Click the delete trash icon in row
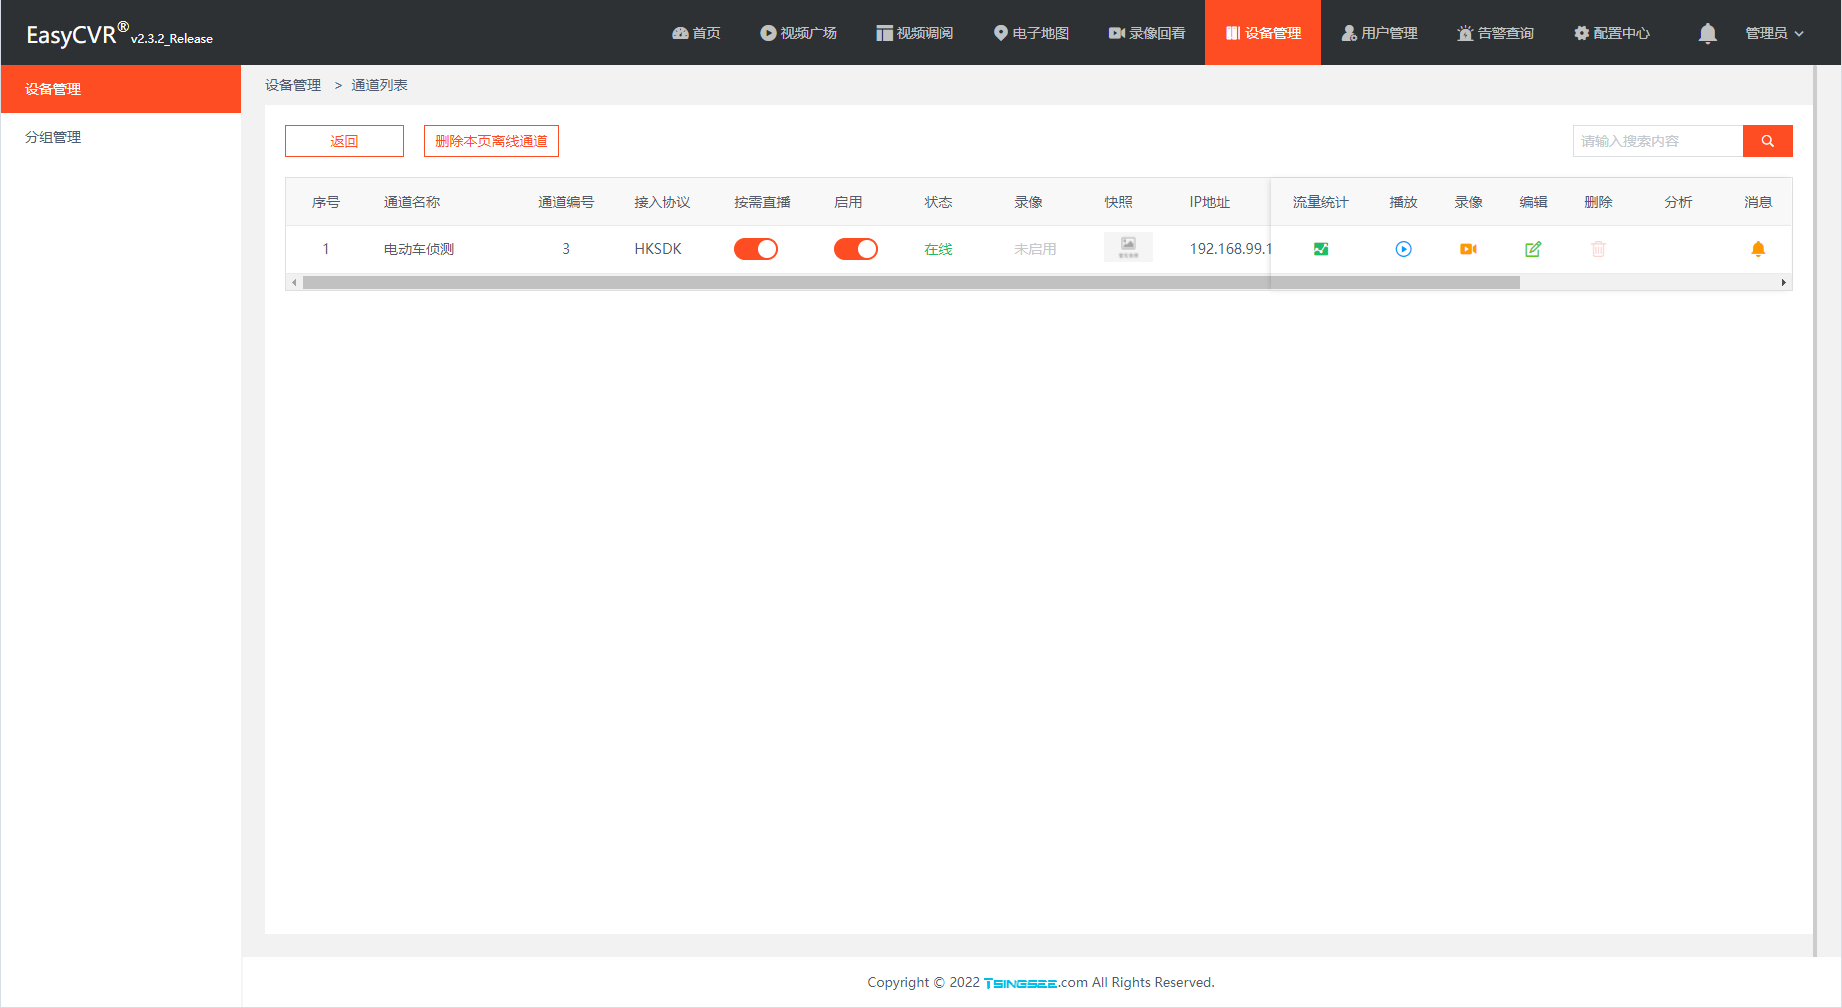 (1598, 249)
